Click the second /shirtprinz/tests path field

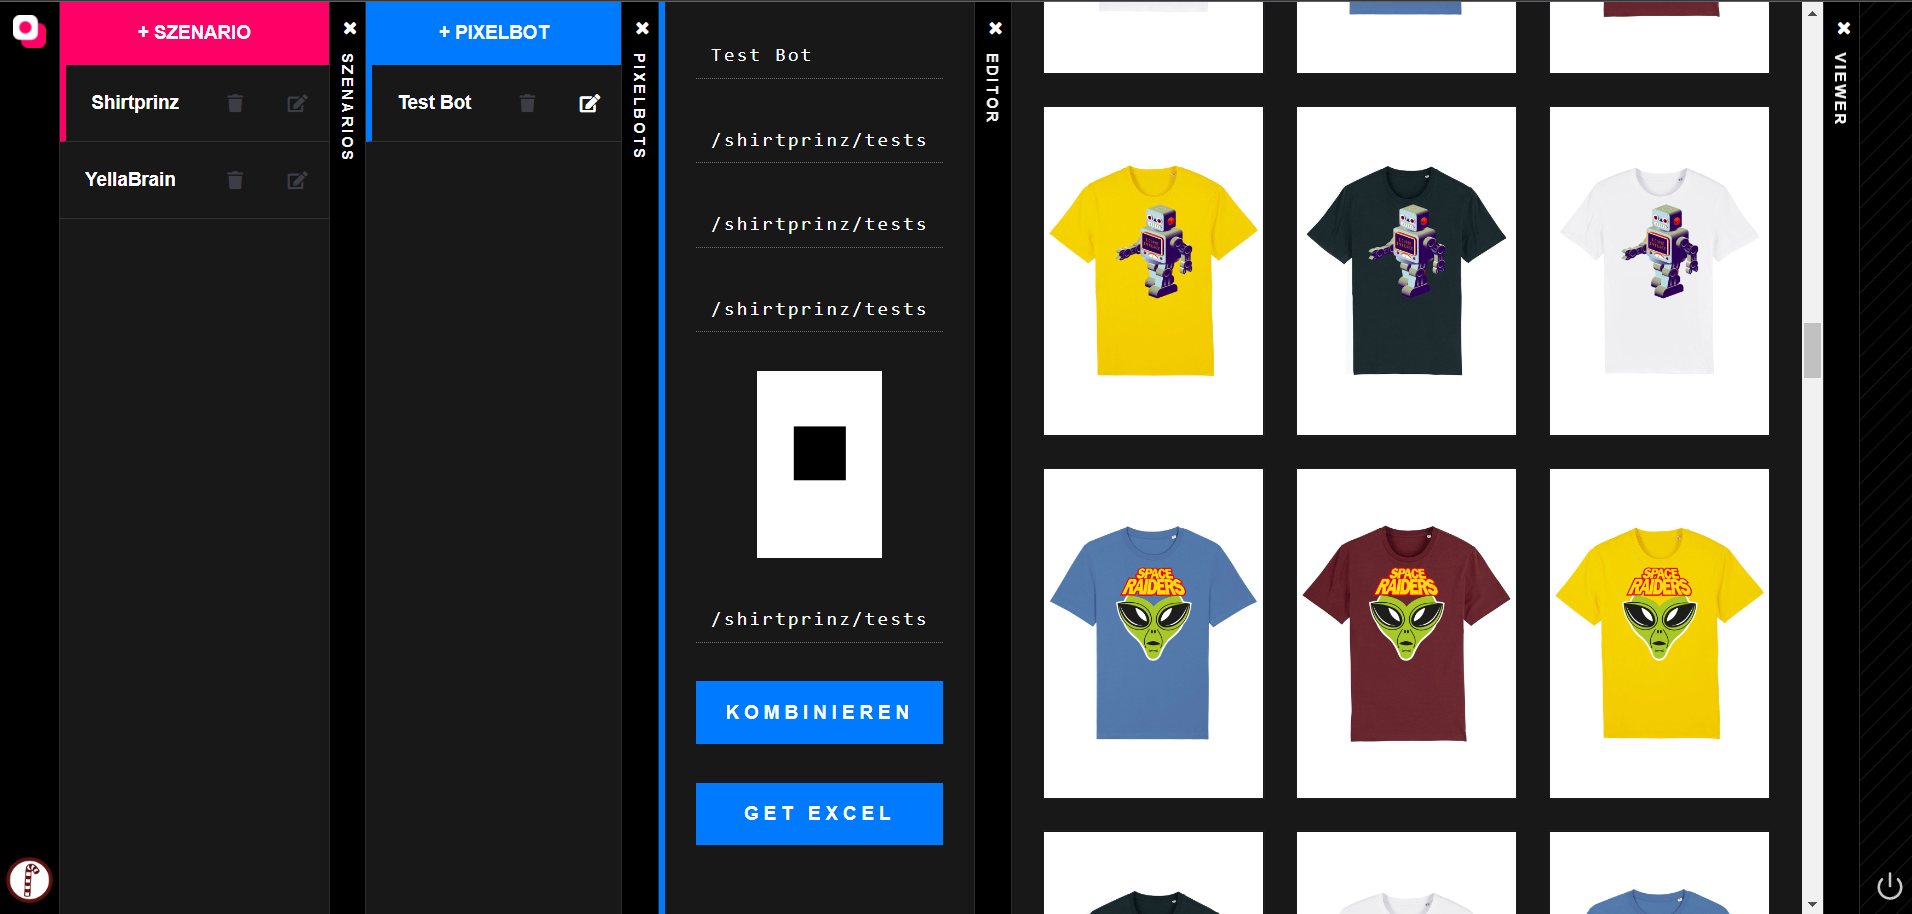[x=819, y=224]
